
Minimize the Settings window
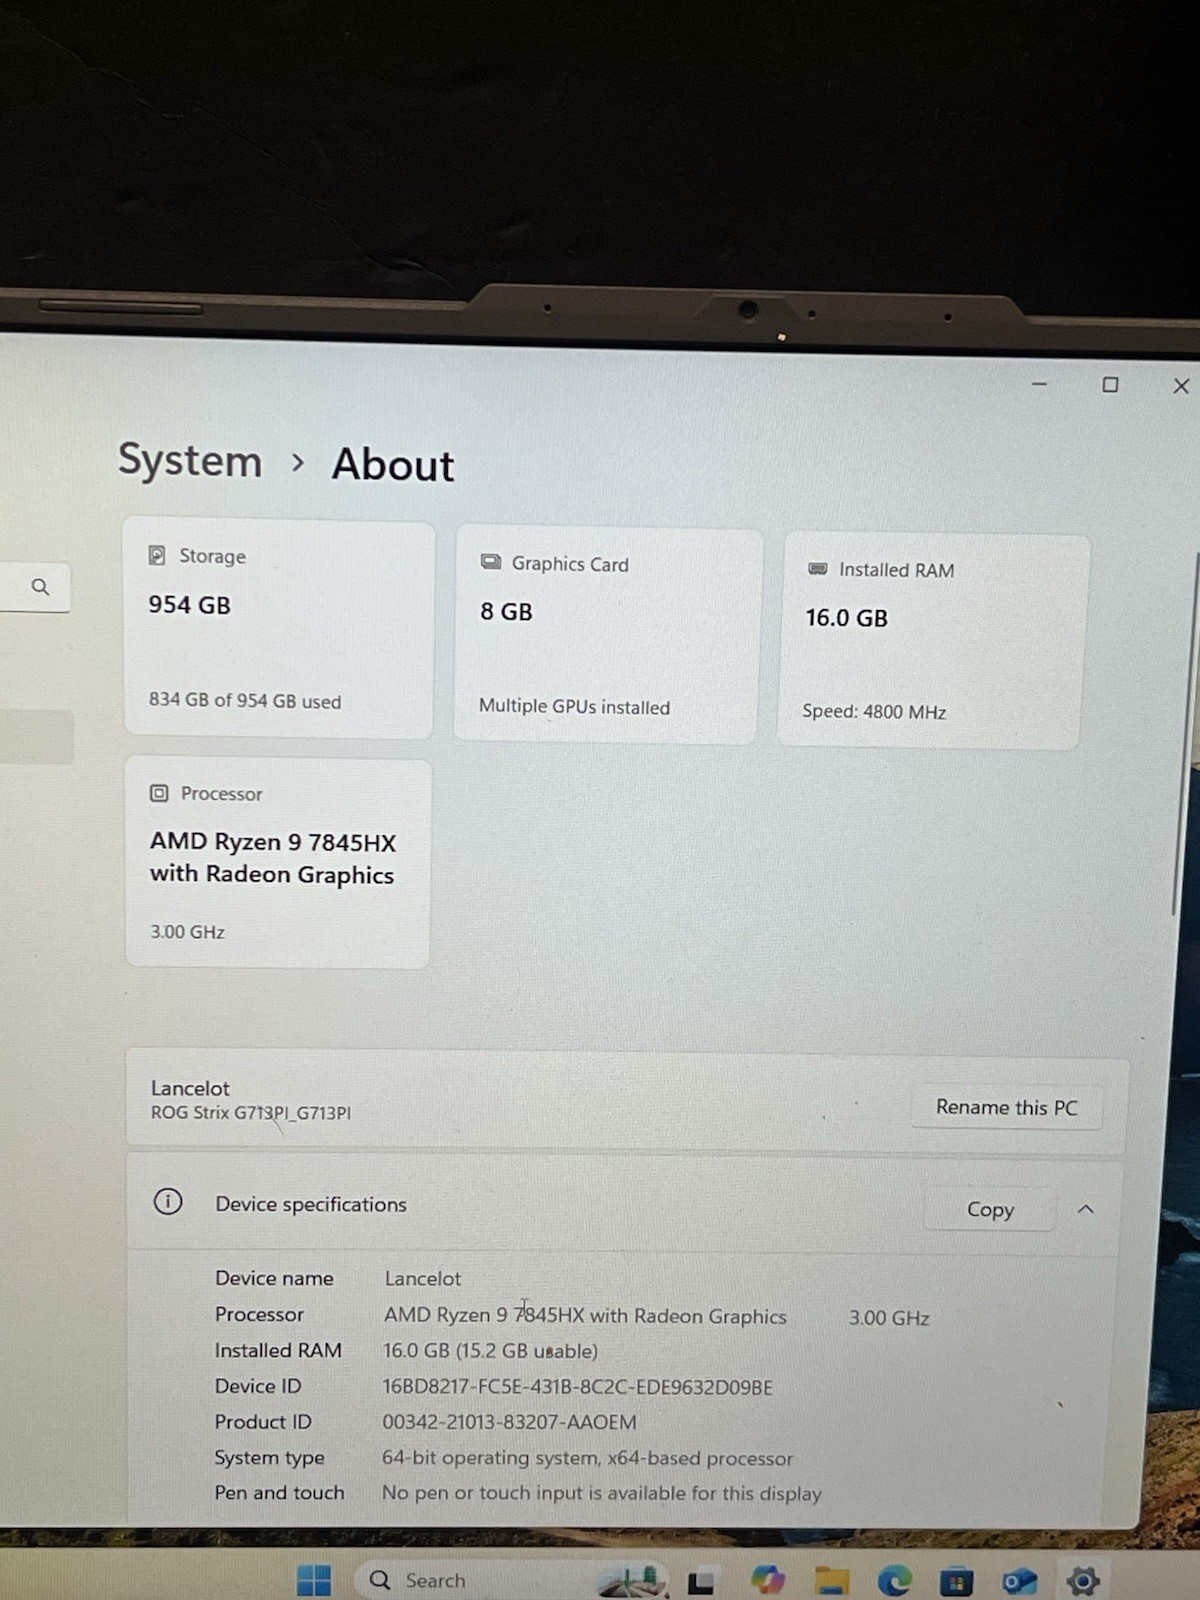coord(1039,384)
